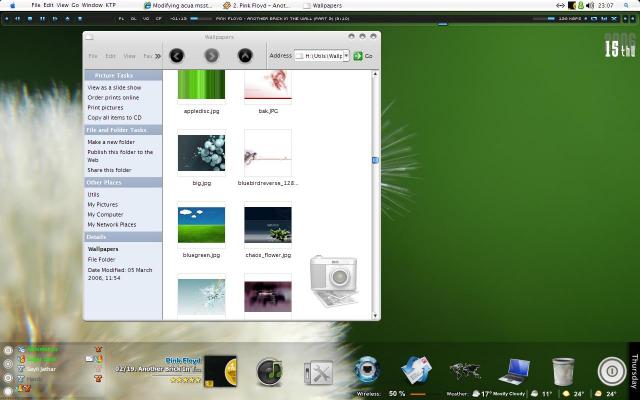Click View as a slide show
640x400 pixels.
tap(114, 88)
